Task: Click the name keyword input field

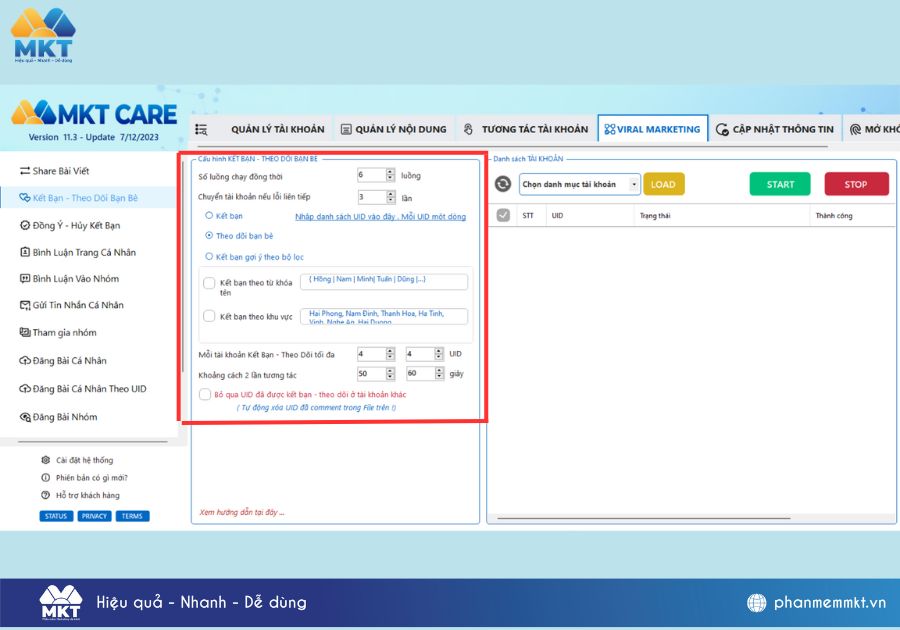Action: tap(384, 282)
